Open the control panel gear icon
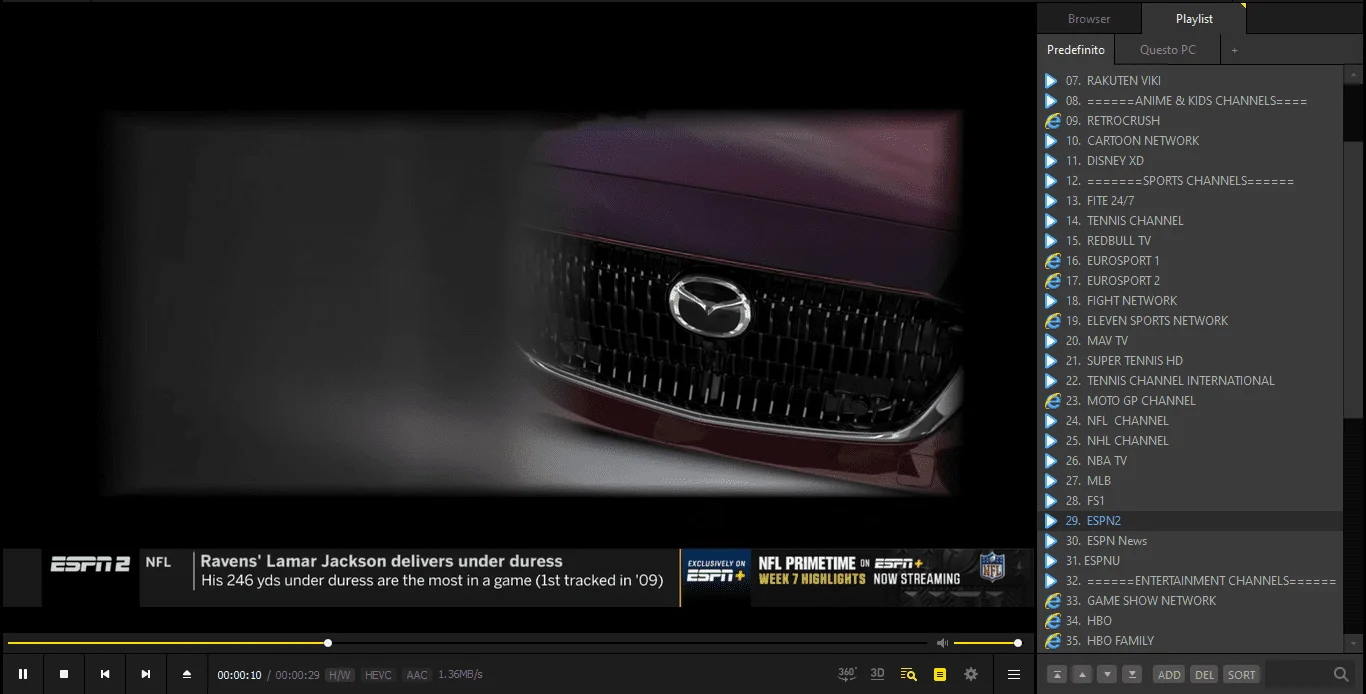This screenshot has width=1366, height=694. pos(970,674)
